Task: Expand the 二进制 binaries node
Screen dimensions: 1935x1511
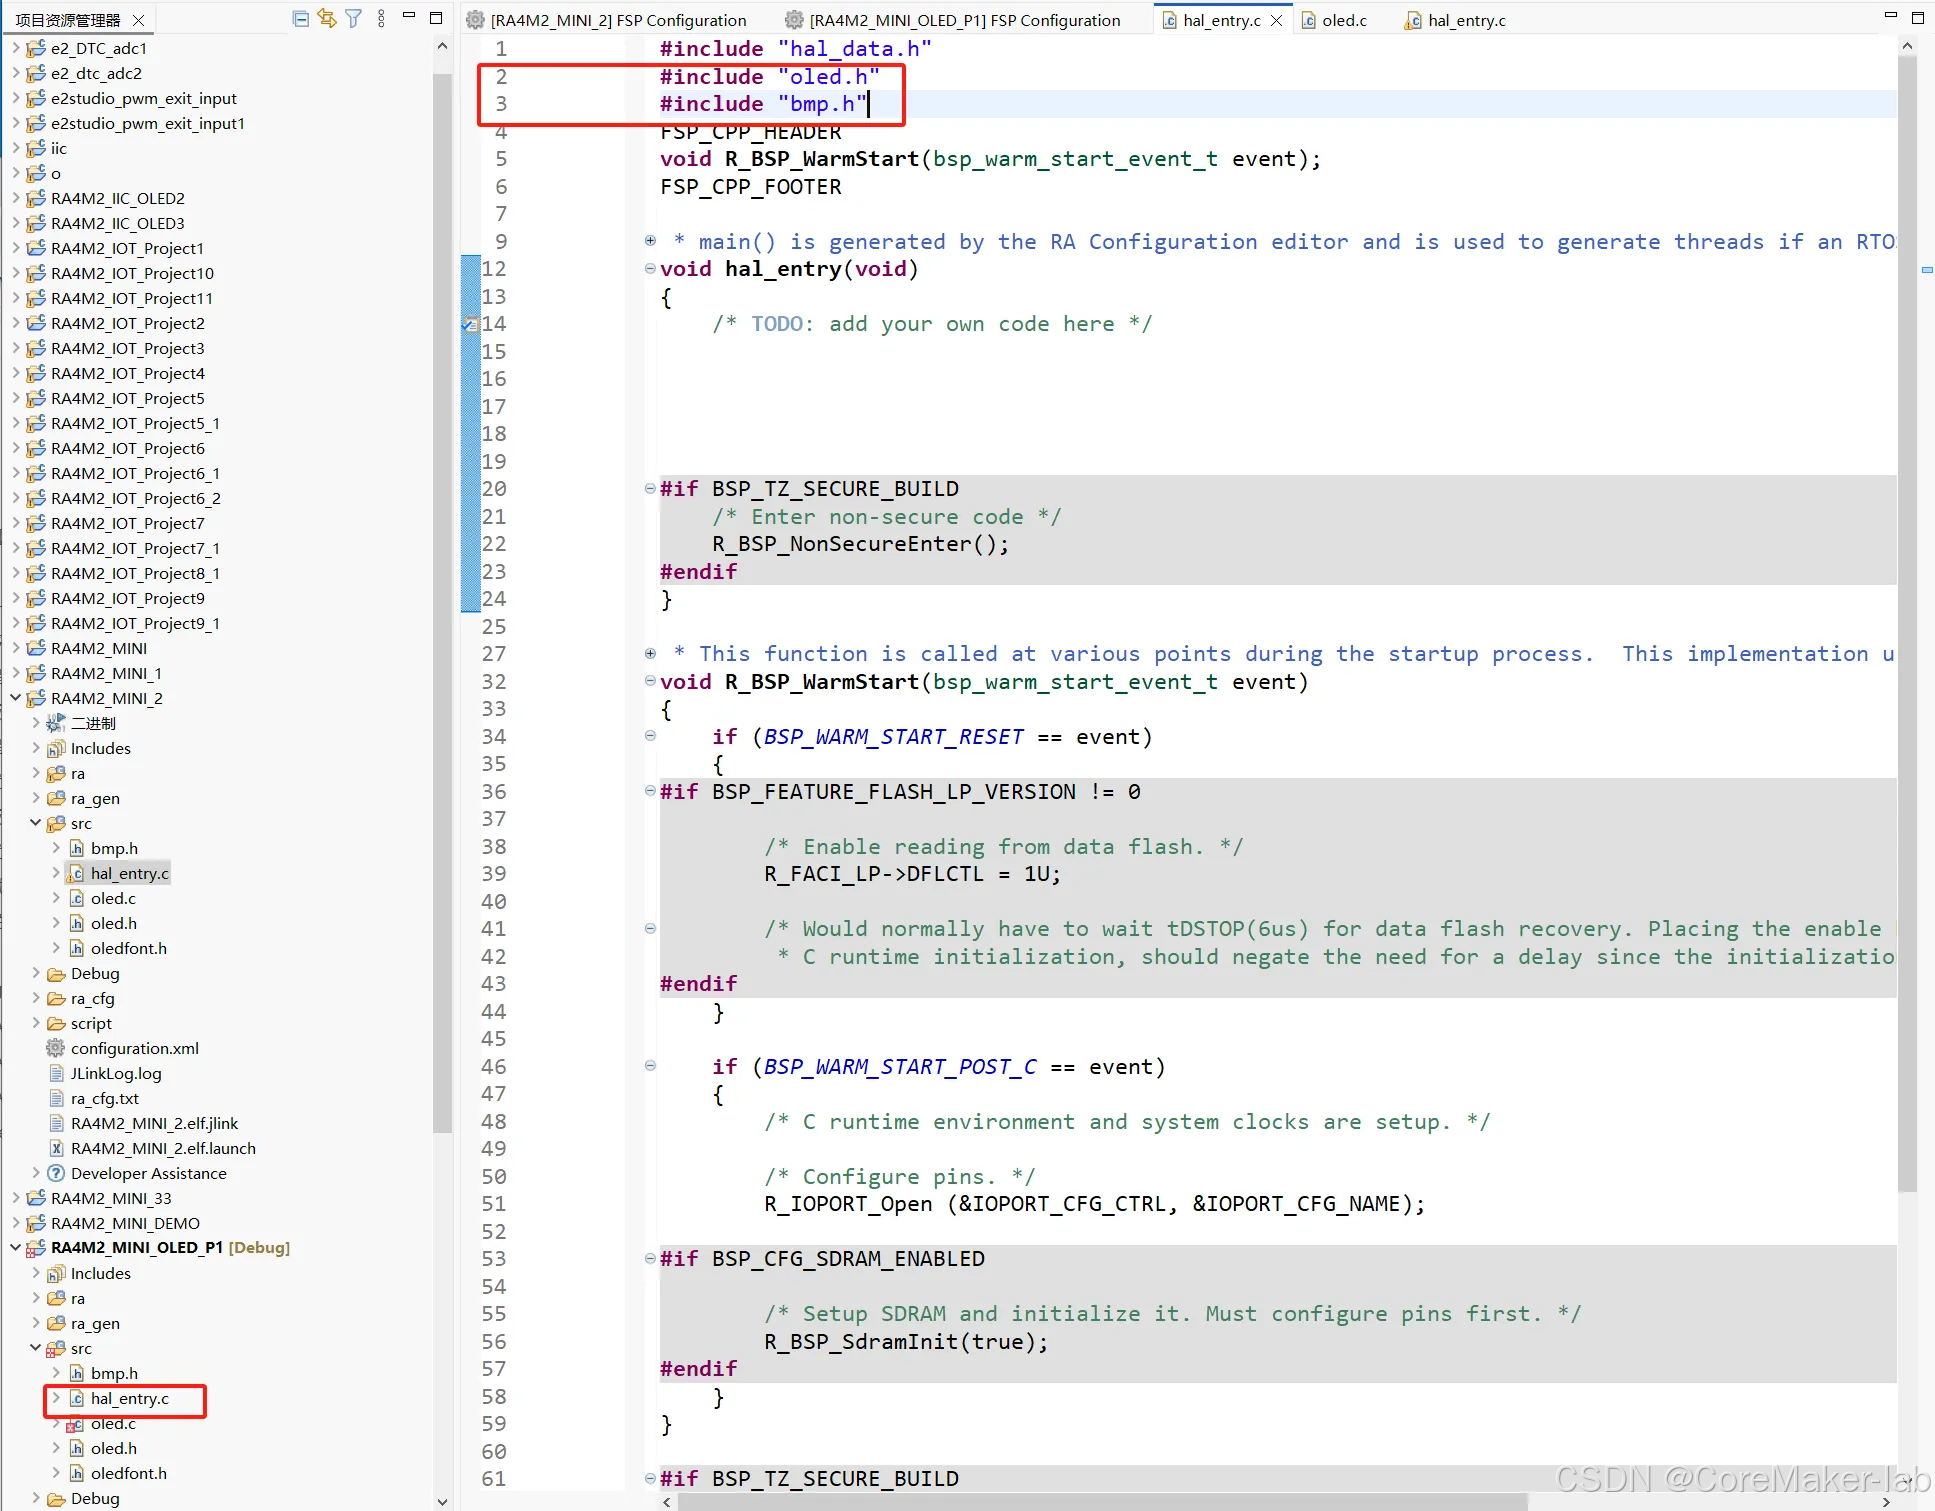Action: coord(35,723)
